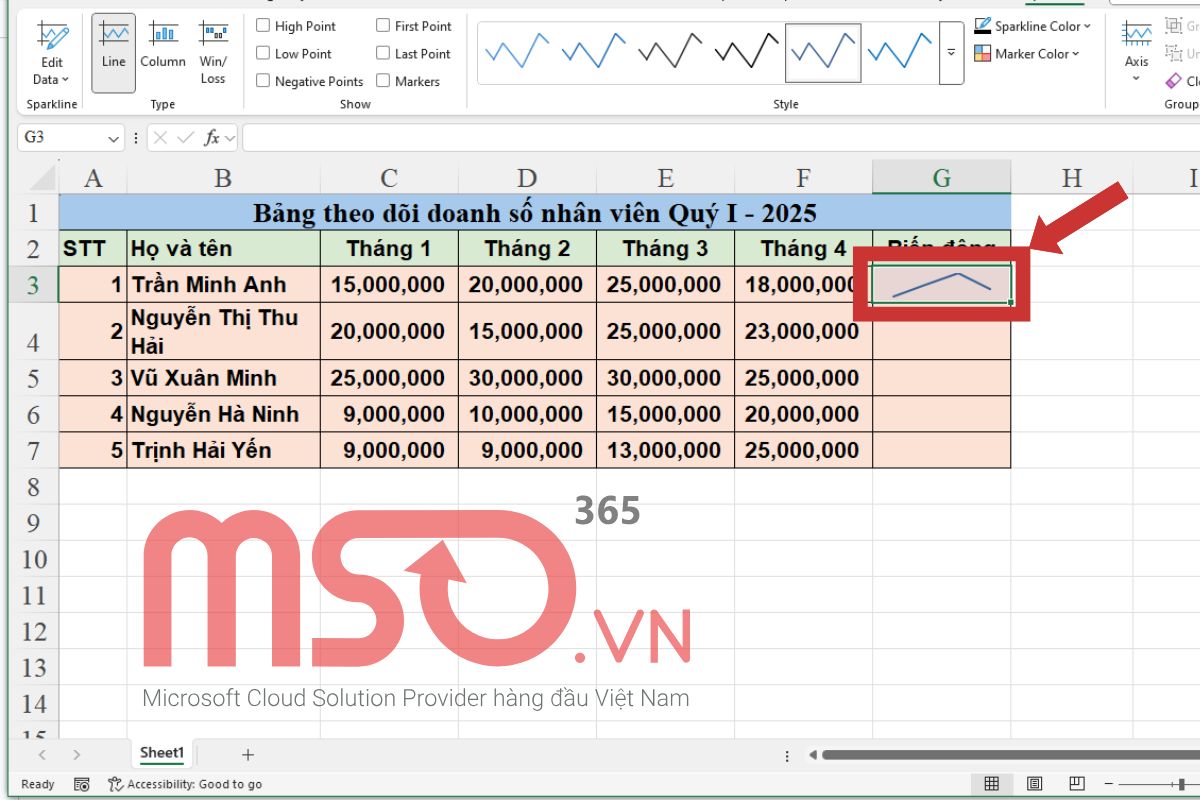
Task: Select column D header
Action: click(x=527, y=178)
